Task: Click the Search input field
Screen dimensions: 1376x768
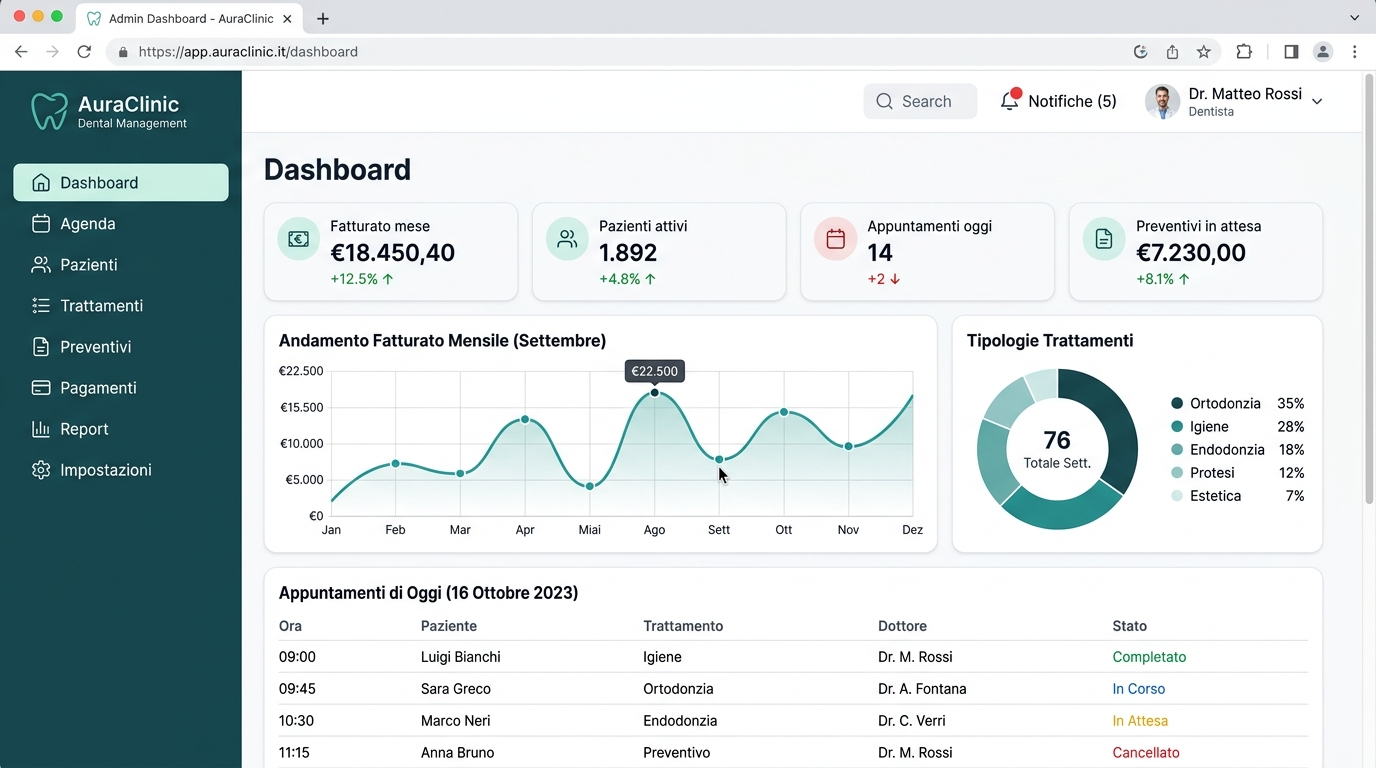Action: click(920, 101)
